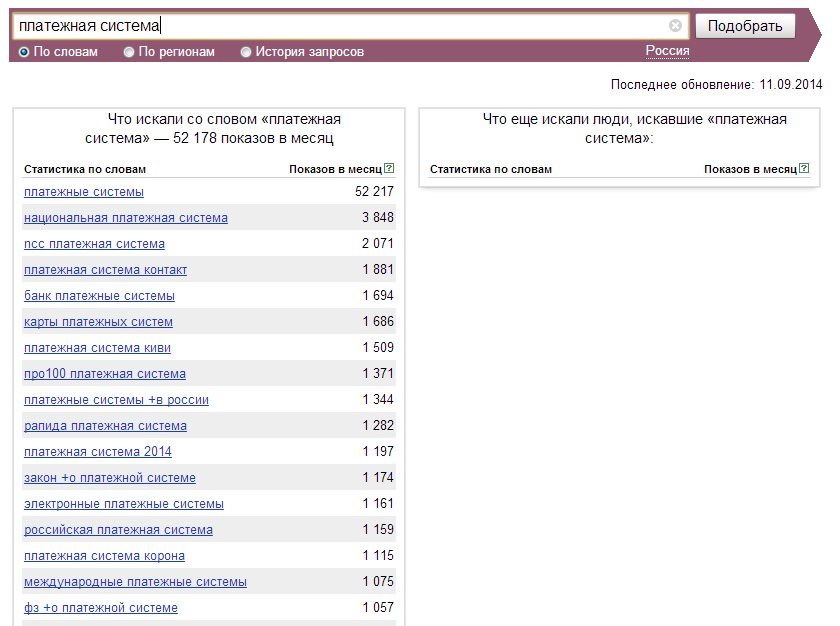Open help icon beside left 'Показов в месяц'
The image size is (840, 626).
[x=389, y=168]
